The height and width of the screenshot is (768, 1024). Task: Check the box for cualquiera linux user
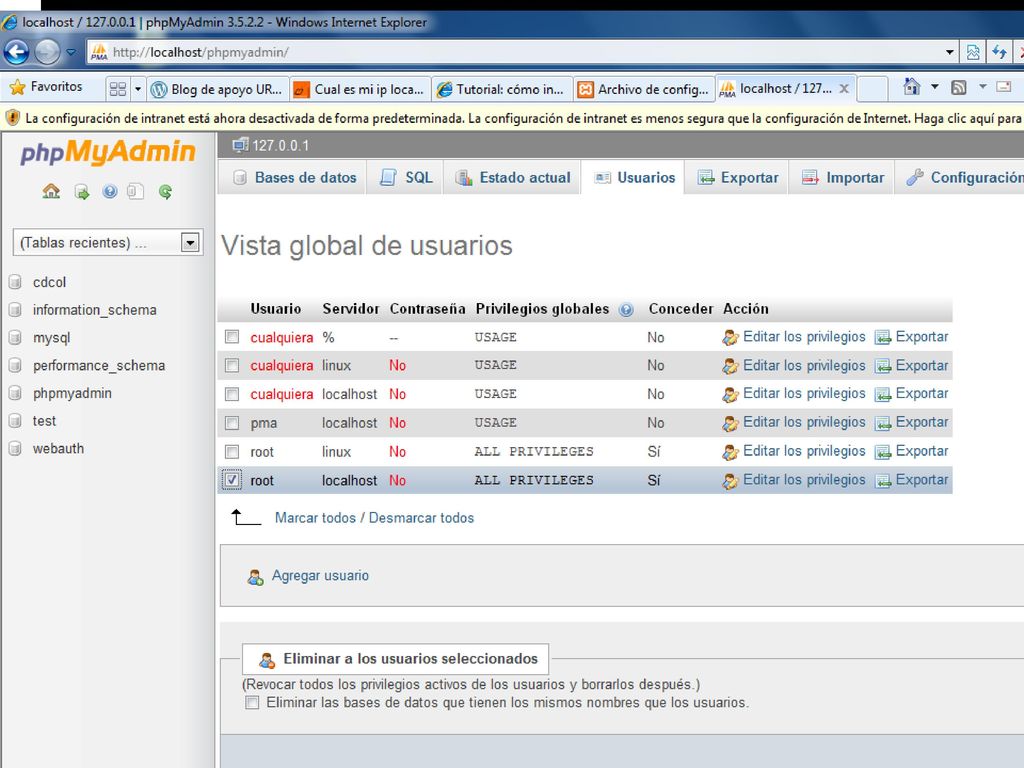232,366
